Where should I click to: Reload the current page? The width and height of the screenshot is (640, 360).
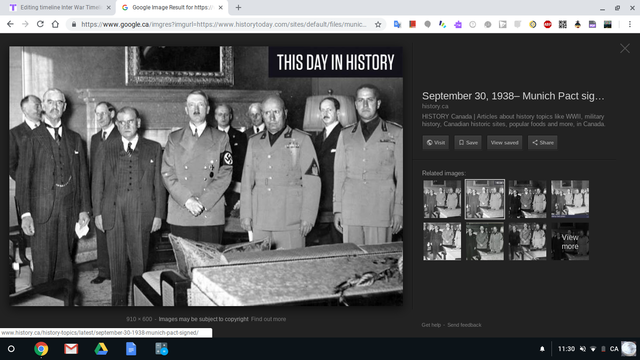(x=40, y=24)
